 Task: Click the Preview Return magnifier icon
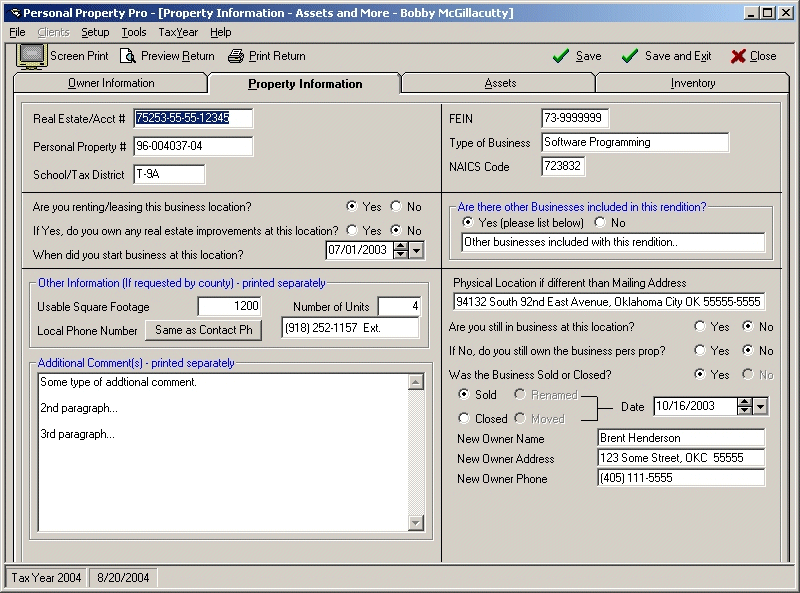point(128,56)
